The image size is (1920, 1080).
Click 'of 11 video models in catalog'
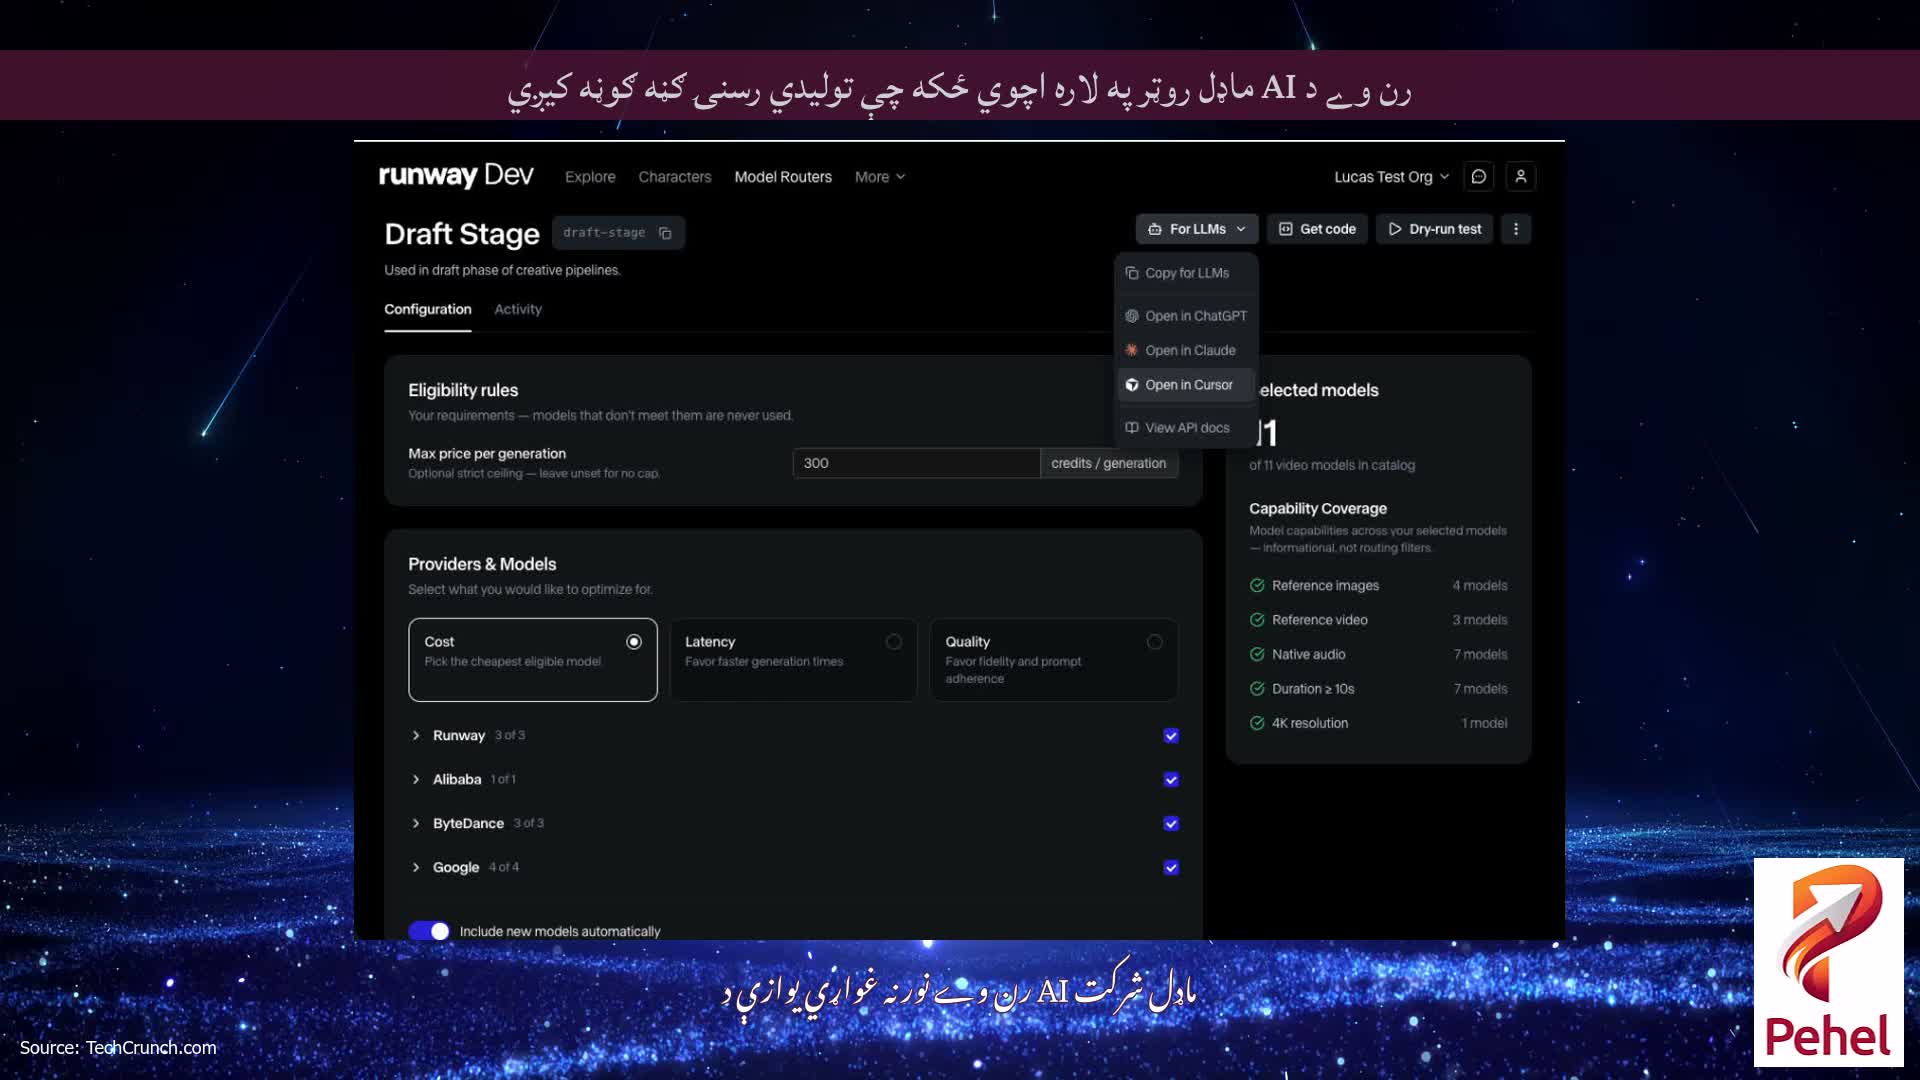click(1332, 465)
